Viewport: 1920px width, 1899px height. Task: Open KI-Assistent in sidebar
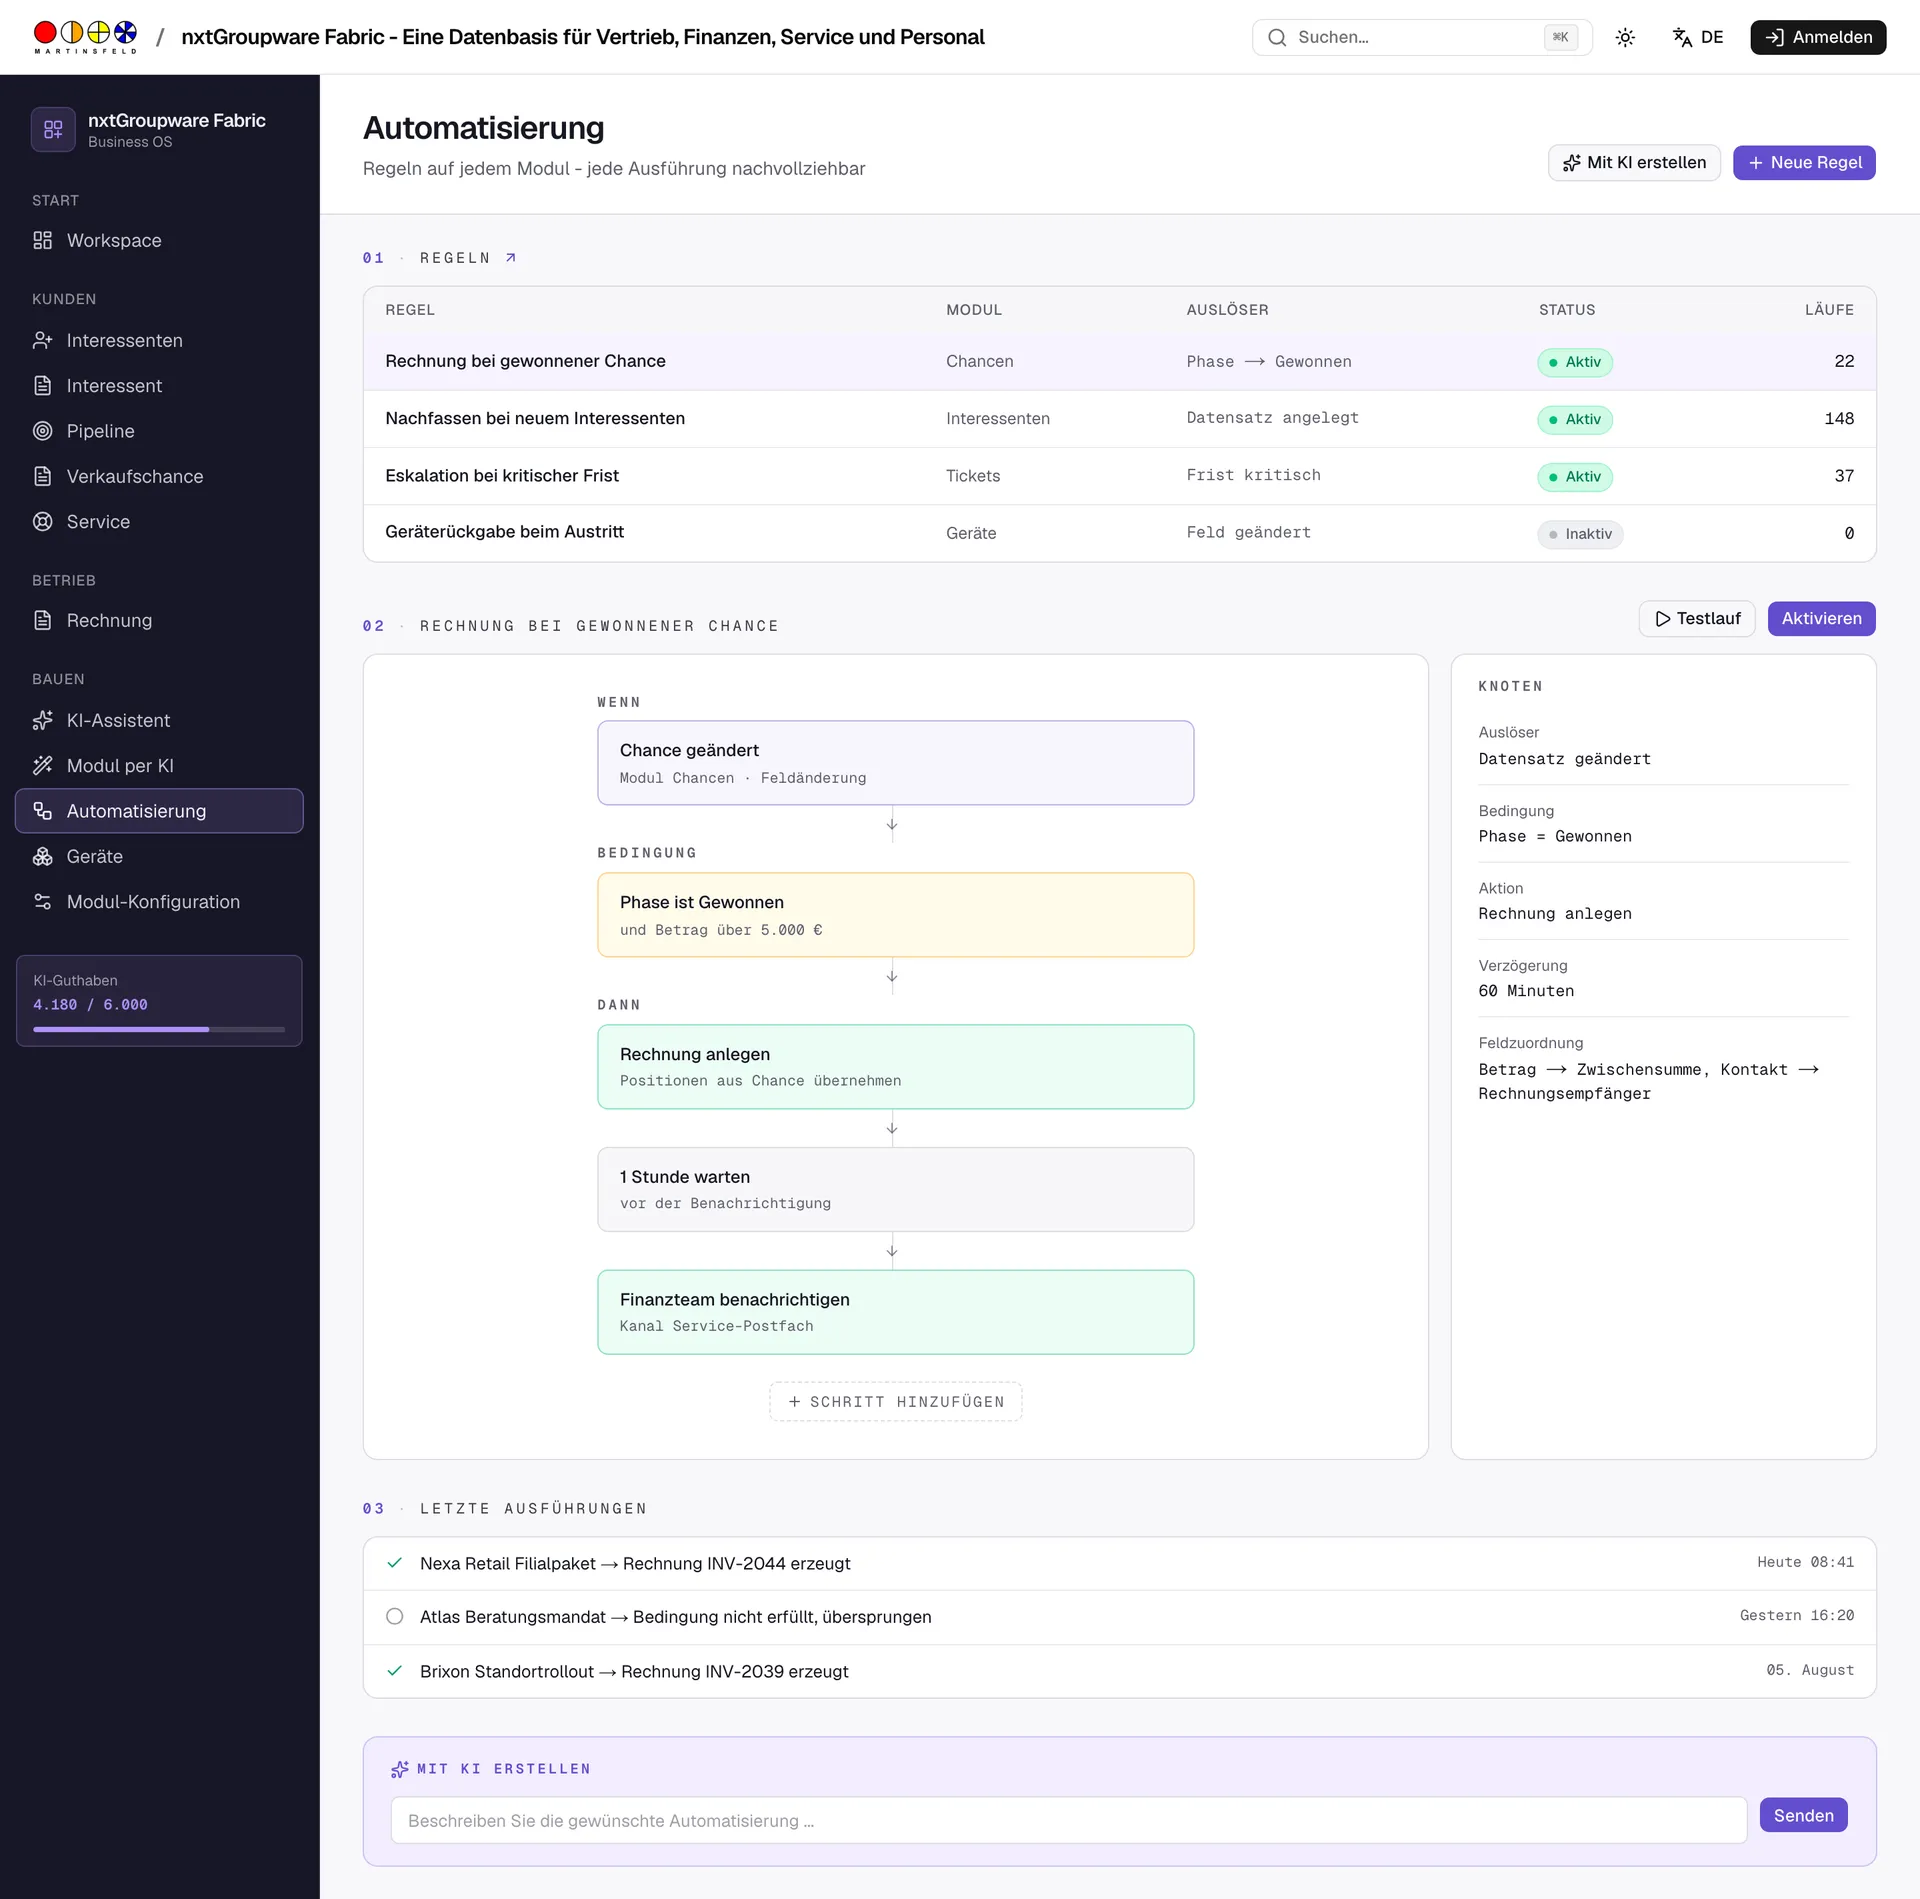tap(160, 721)
